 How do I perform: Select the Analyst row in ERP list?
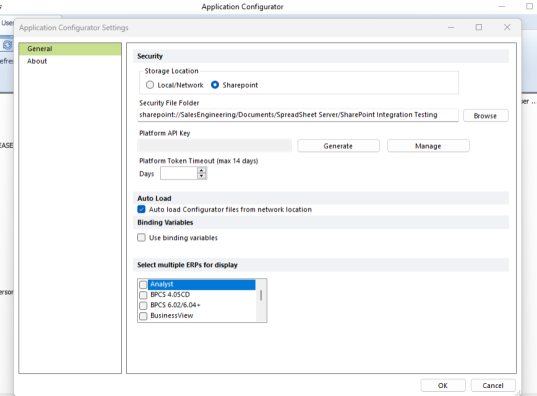(x=202, y=284)
